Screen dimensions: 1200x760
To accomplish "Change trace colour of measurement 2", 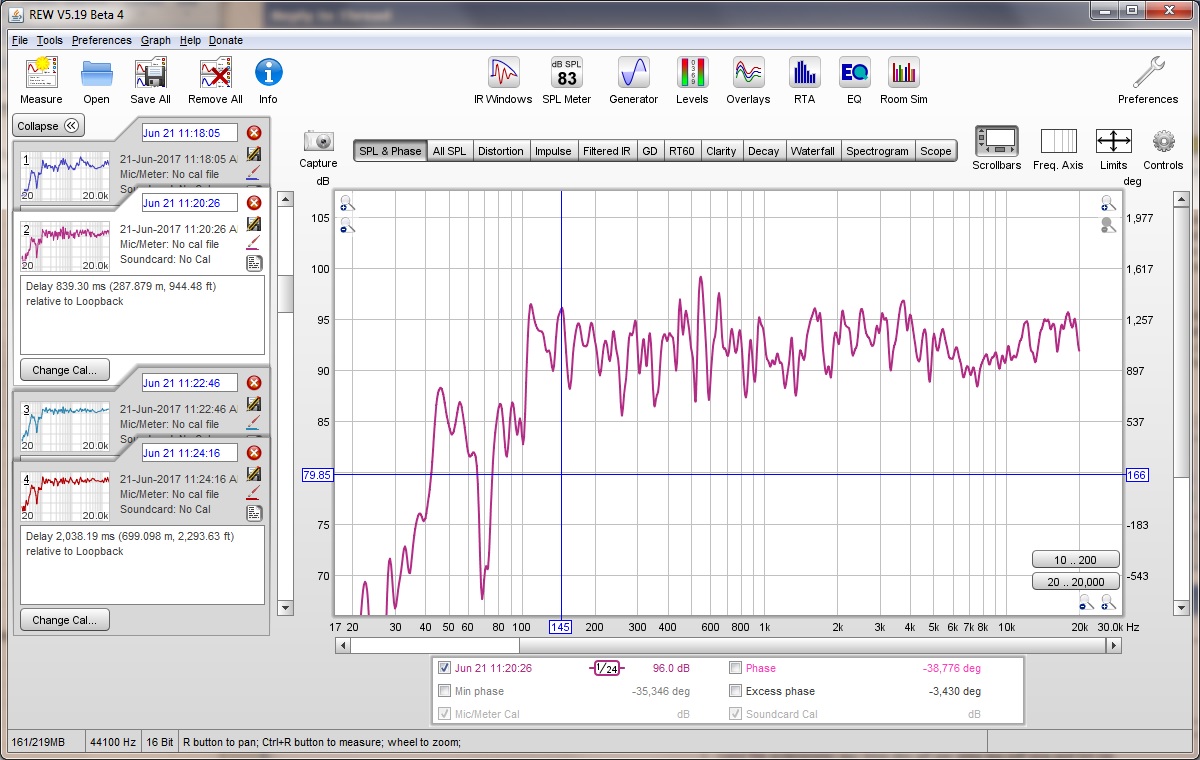I will click(254, 243).
